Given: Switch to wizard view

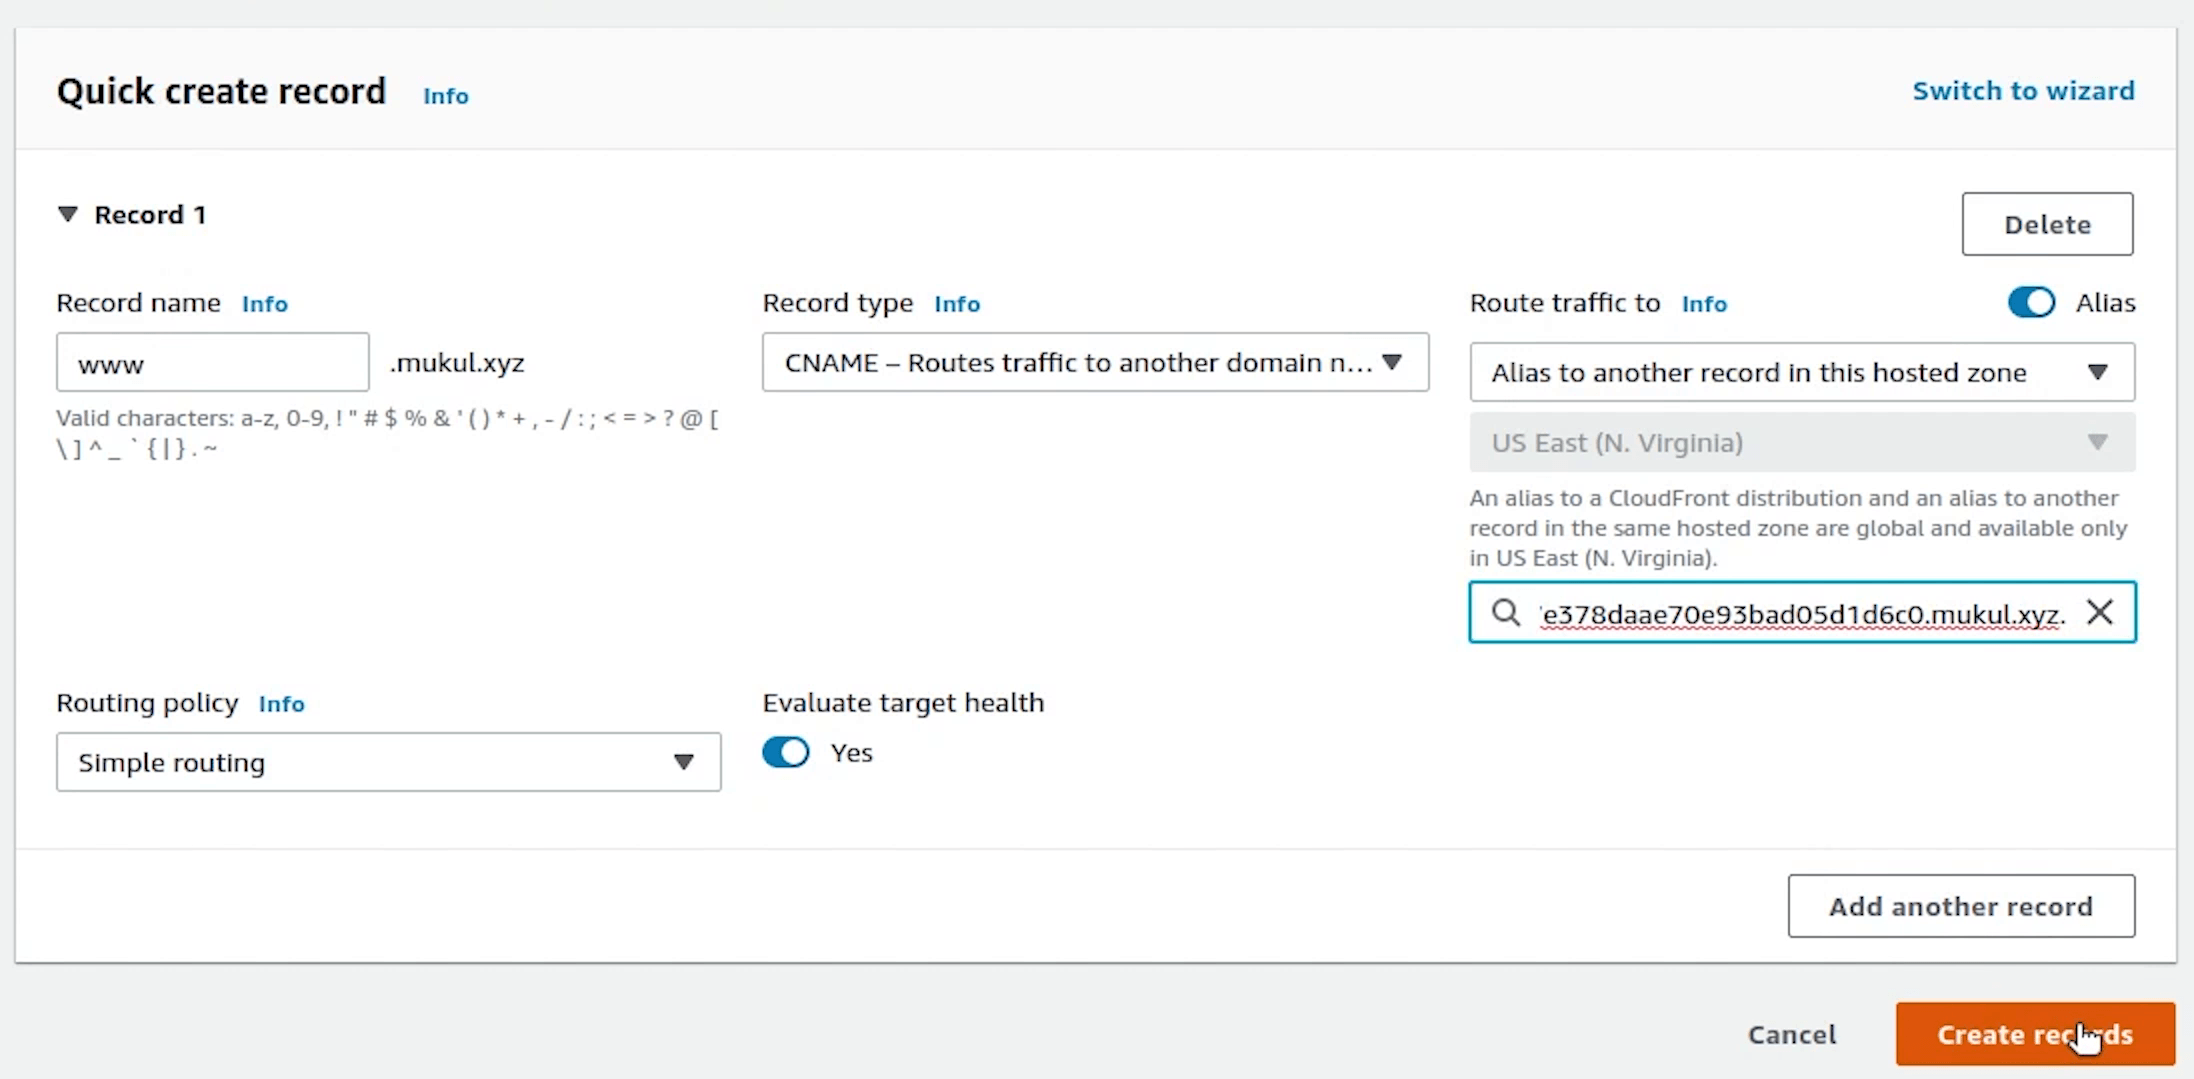Looking at the screenshot, I should (x=2023, y=91).
